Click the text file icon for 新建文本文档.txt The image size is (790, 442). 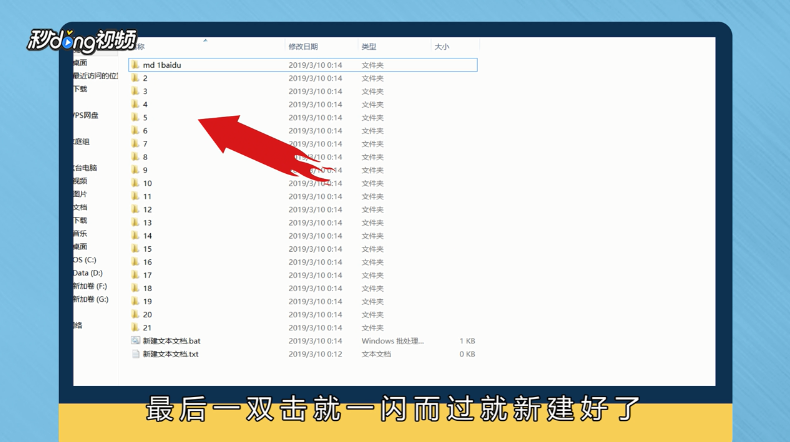pyautogui.click(x=135, y=354)
